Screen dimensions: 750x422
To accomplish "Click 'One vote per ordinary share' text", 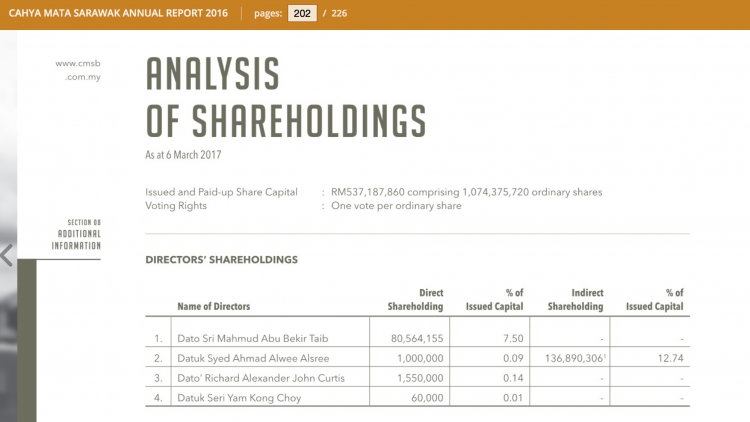I will (x=396, y=206).
